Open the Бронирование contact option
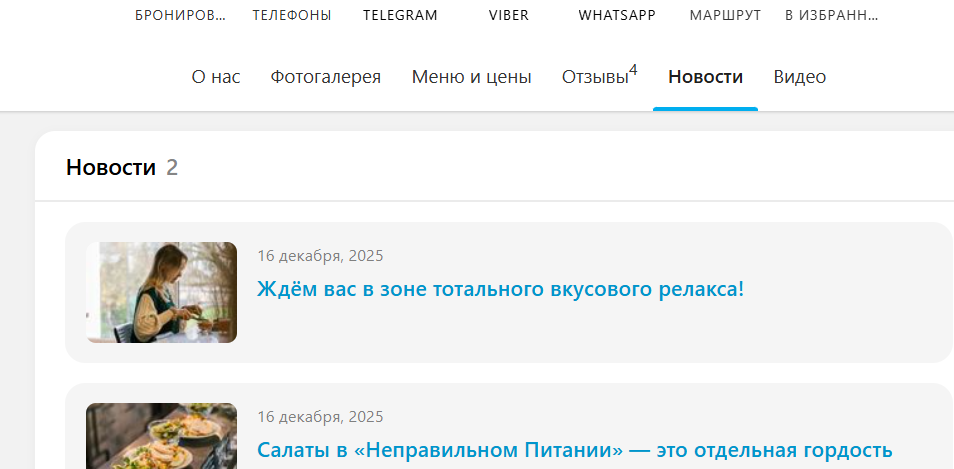 coord(180,16)
